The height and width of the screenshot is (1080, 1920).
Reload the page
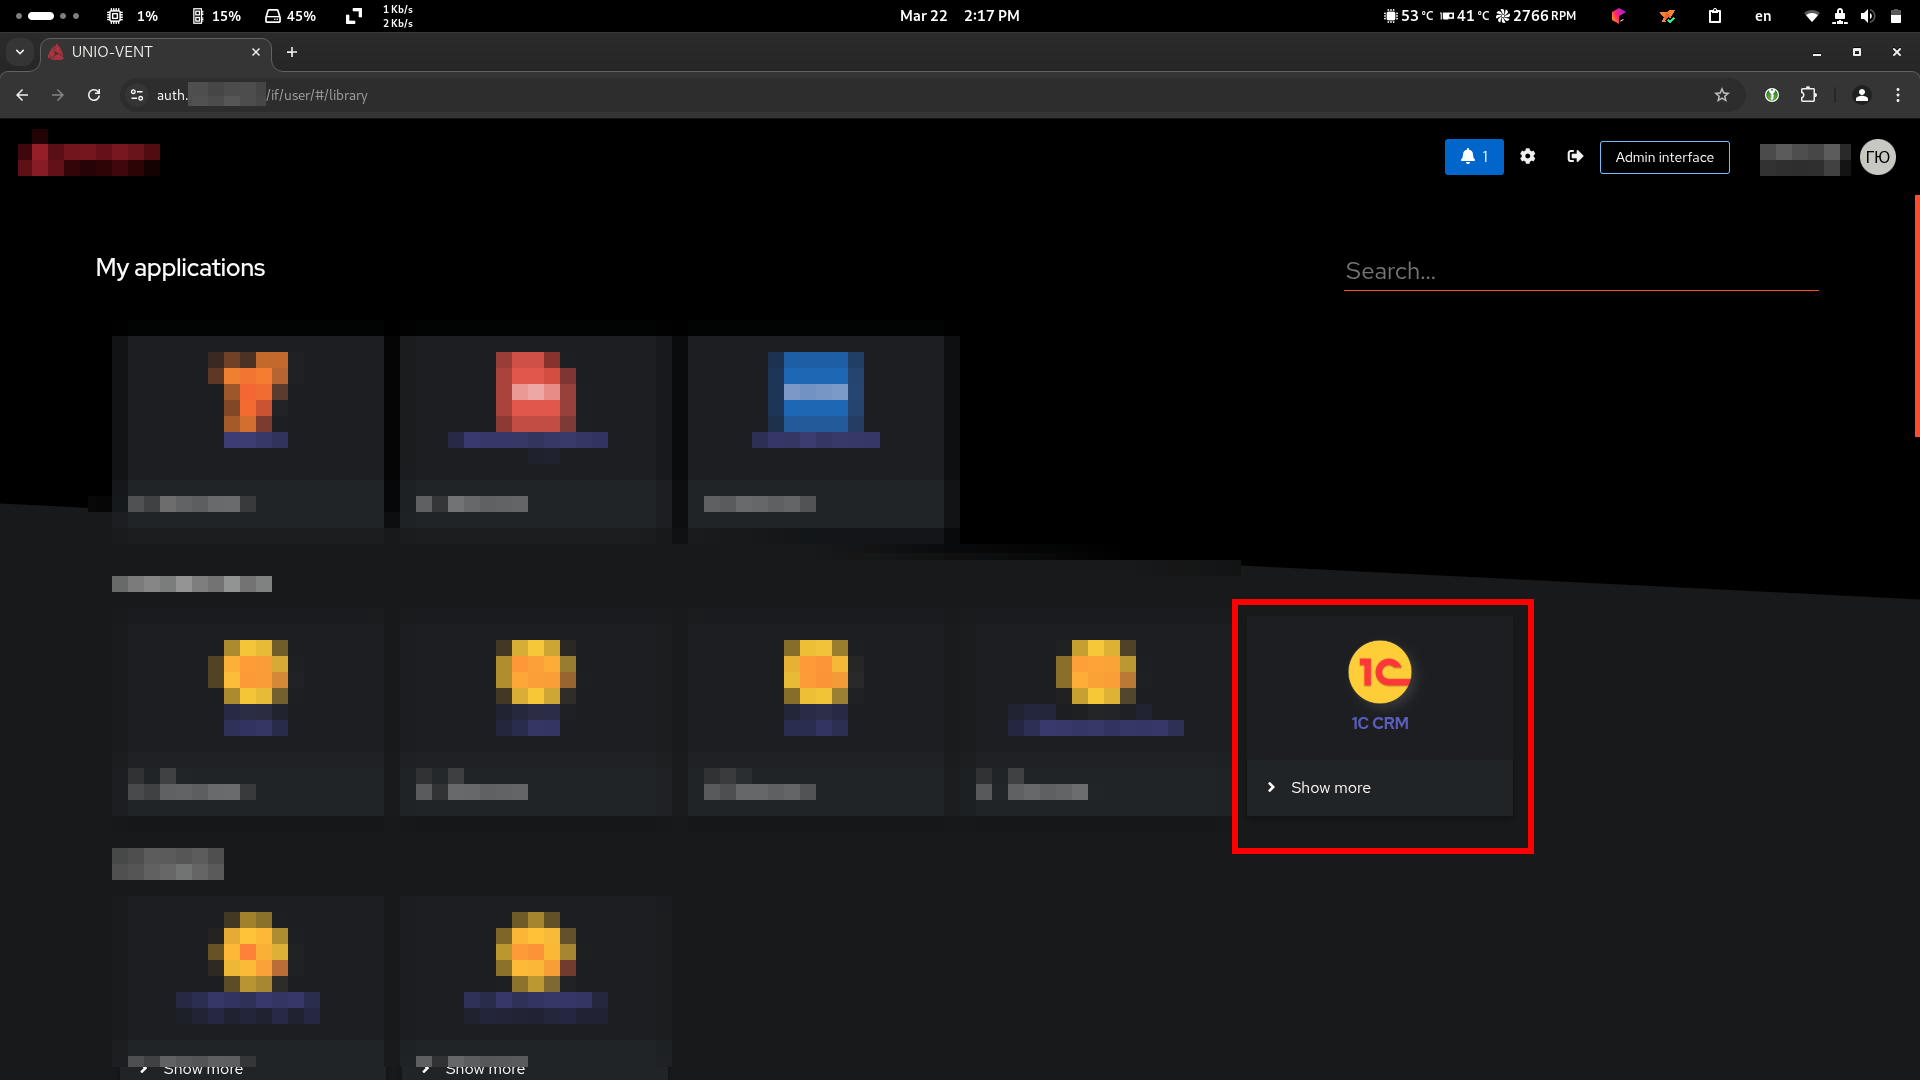pos(94,95)
